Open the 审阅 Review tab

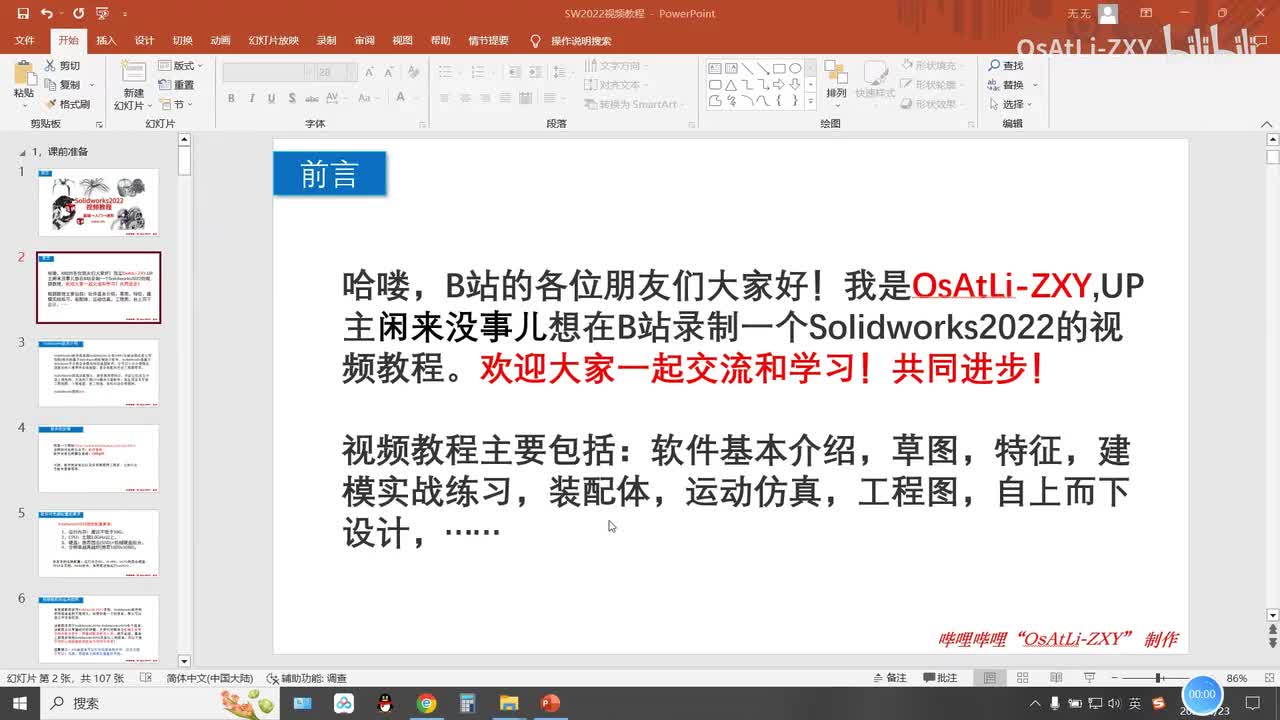tap(364, 41)
